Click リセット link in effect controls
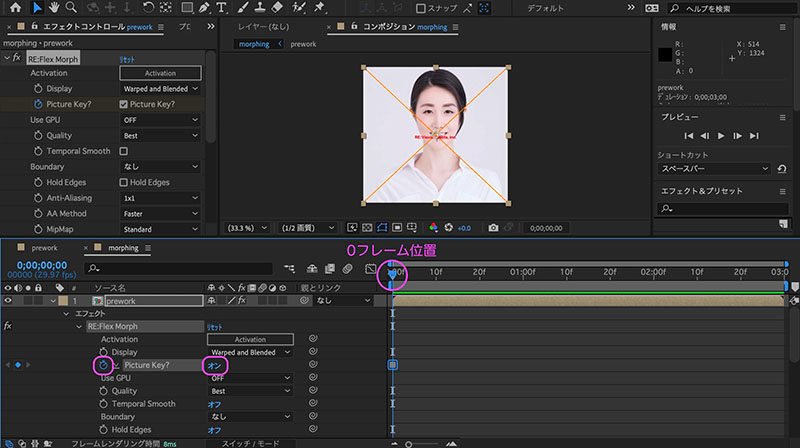 [127, 60]
